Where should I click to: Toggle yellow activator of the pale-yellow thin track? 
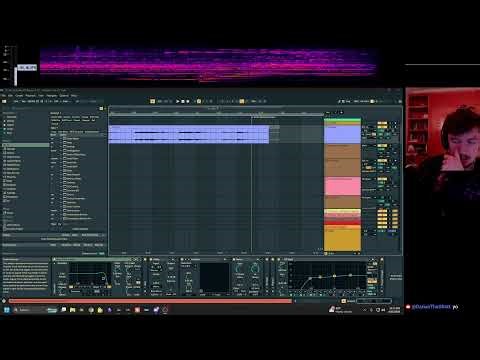382,211
